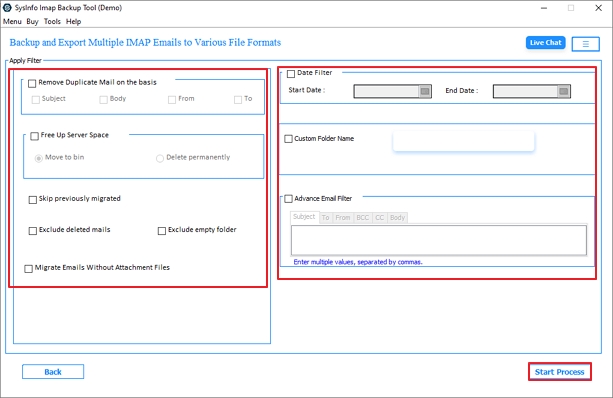This screenshot has width=613, height=398.
Task: Enable Free Up Server Space option
Action: point(34,136)
